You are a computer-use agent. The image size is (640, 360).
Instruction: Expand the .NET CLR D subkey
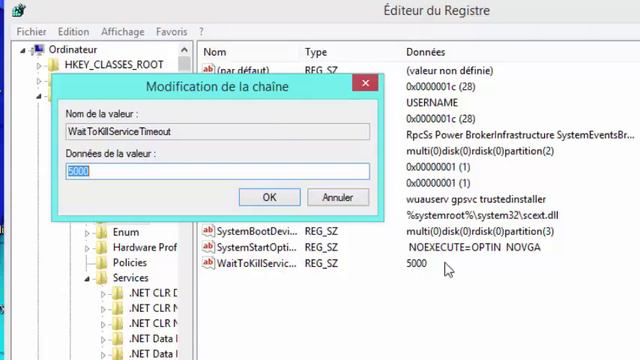pos(103,294)
